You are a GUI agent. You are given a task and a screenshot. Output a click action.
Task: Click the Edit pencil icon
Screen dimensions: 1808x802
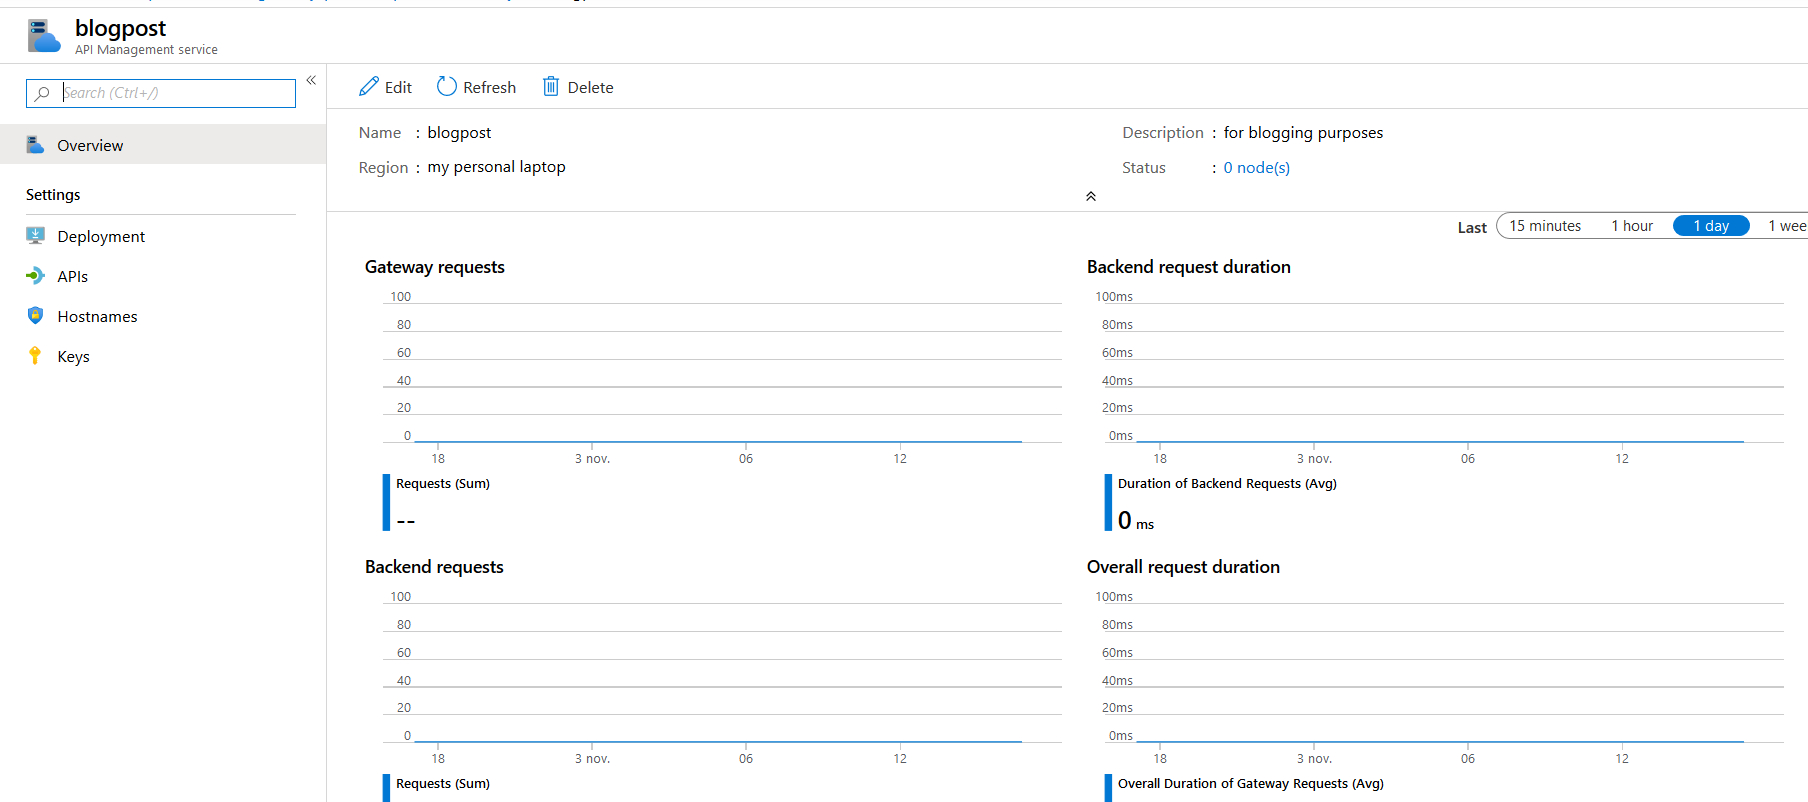(x=369, y=87)
